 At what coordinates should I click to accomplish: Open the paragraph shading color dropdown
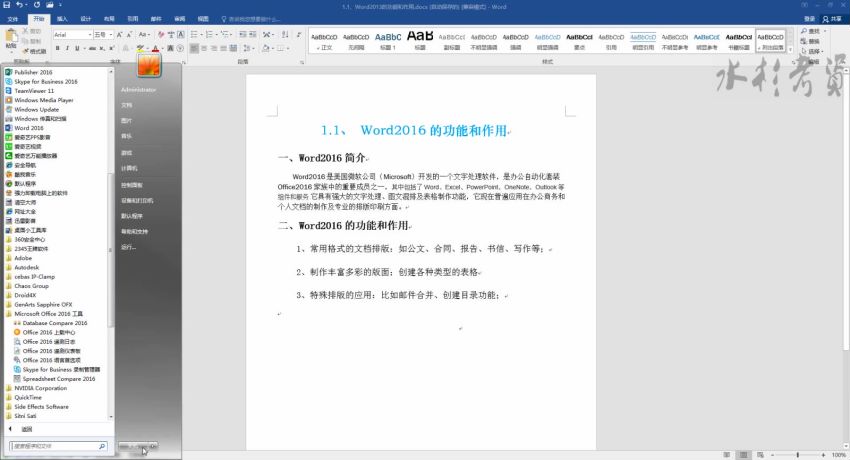tap(273, 48)
